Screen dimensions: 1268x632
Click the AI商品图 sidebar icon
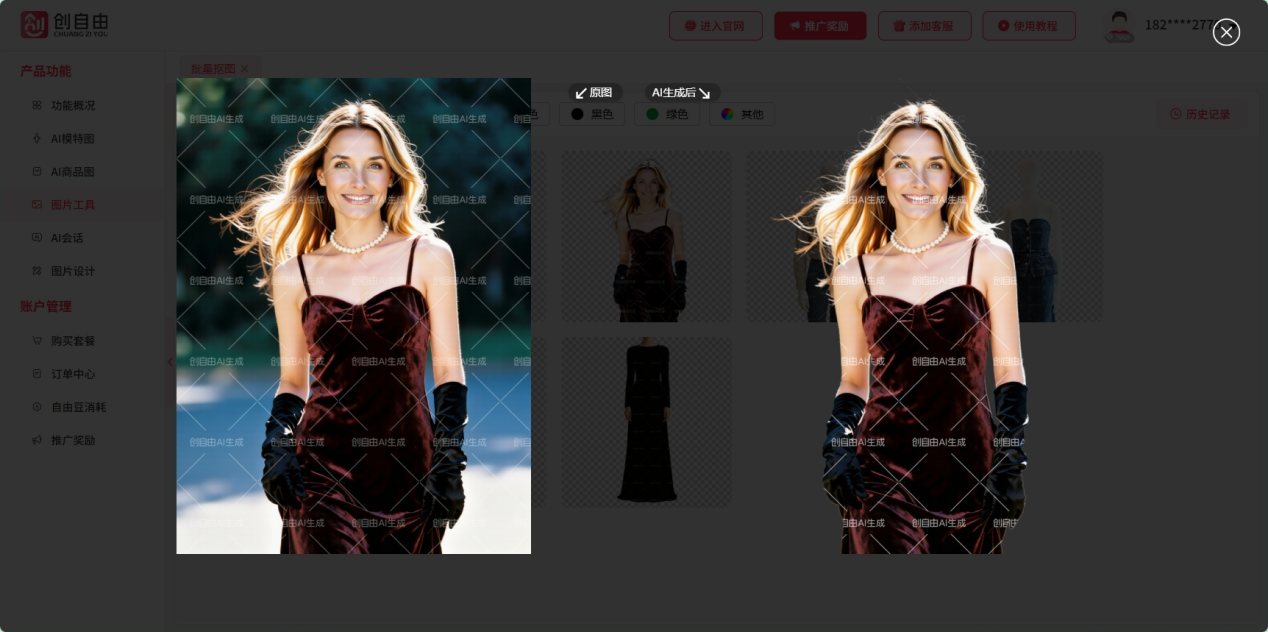pos(37,172)
